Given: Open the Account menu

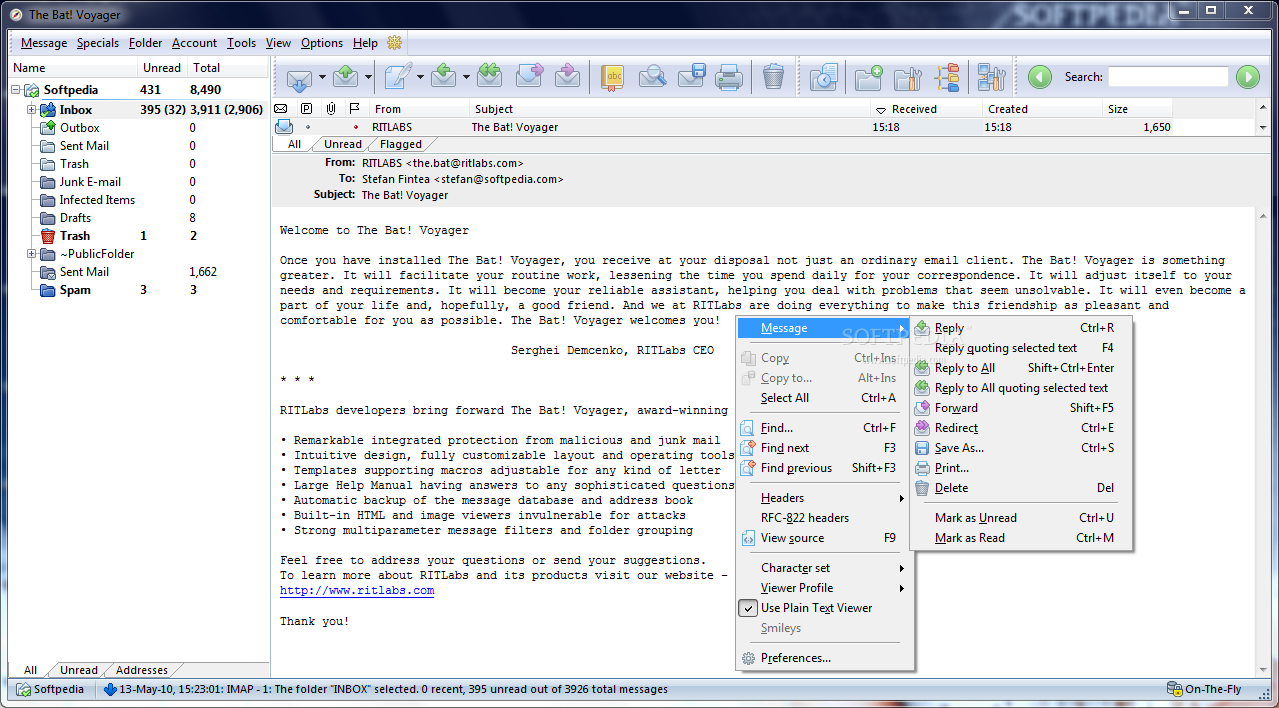Looking at the screenshot, I should click(x=194, y=43).
